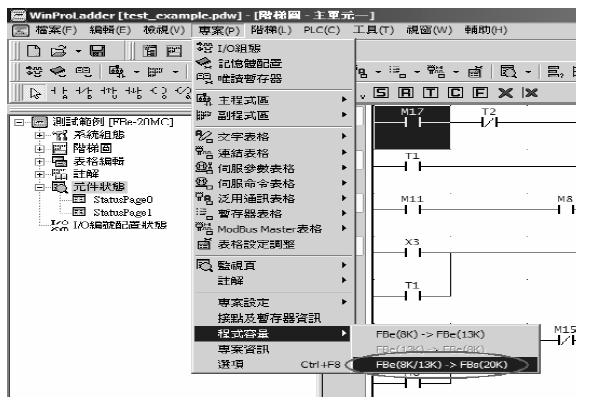Select FBe(8K/13K) -> FBs(20K) option
The image size is (603, 407).
click(445, 364)
